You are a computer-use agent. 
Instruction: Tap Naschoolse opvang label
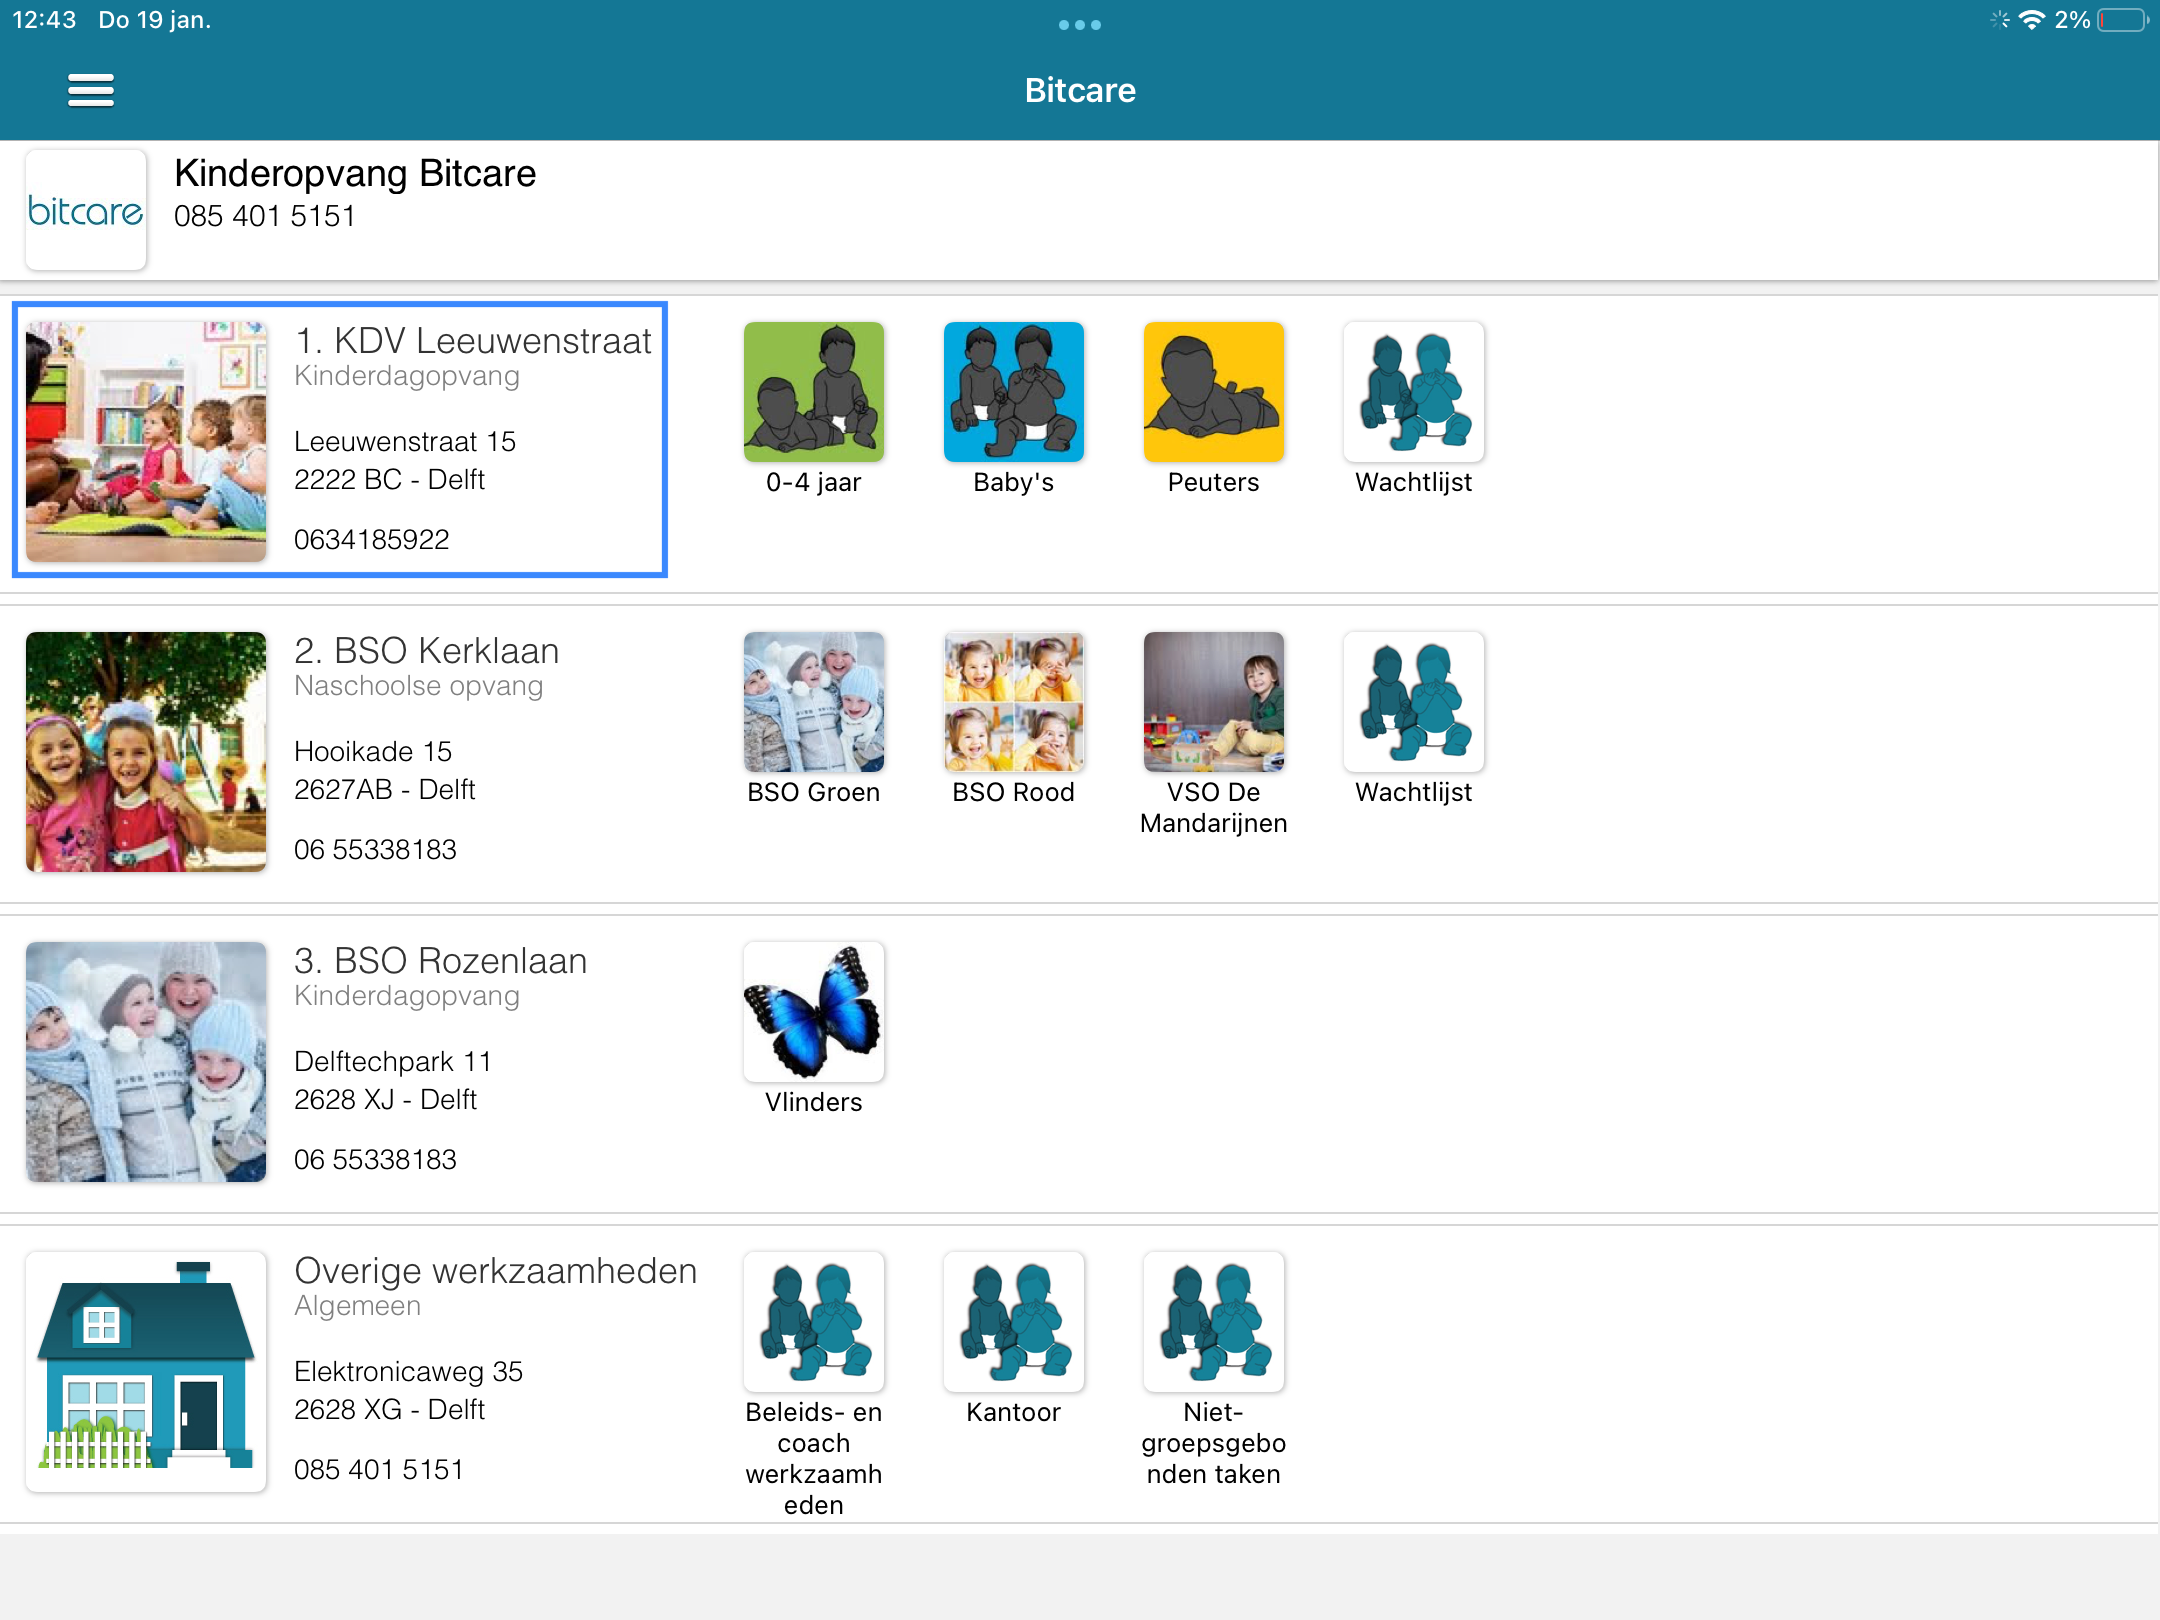(419, 686)
